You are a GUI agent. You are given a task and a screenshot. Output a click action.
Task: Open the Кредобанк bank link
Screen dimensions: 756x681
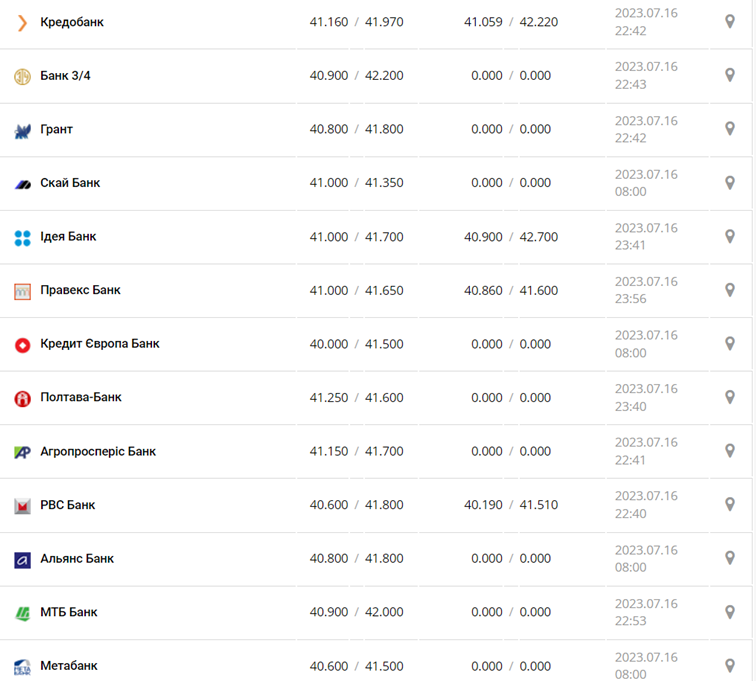click(x=72, y=22)
